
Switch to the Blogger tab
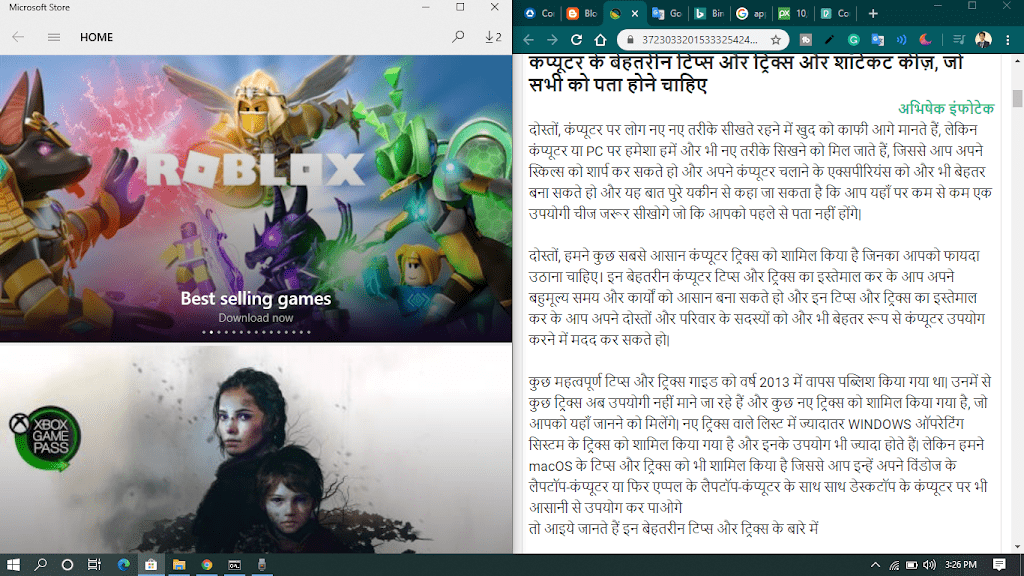point(582,14)
